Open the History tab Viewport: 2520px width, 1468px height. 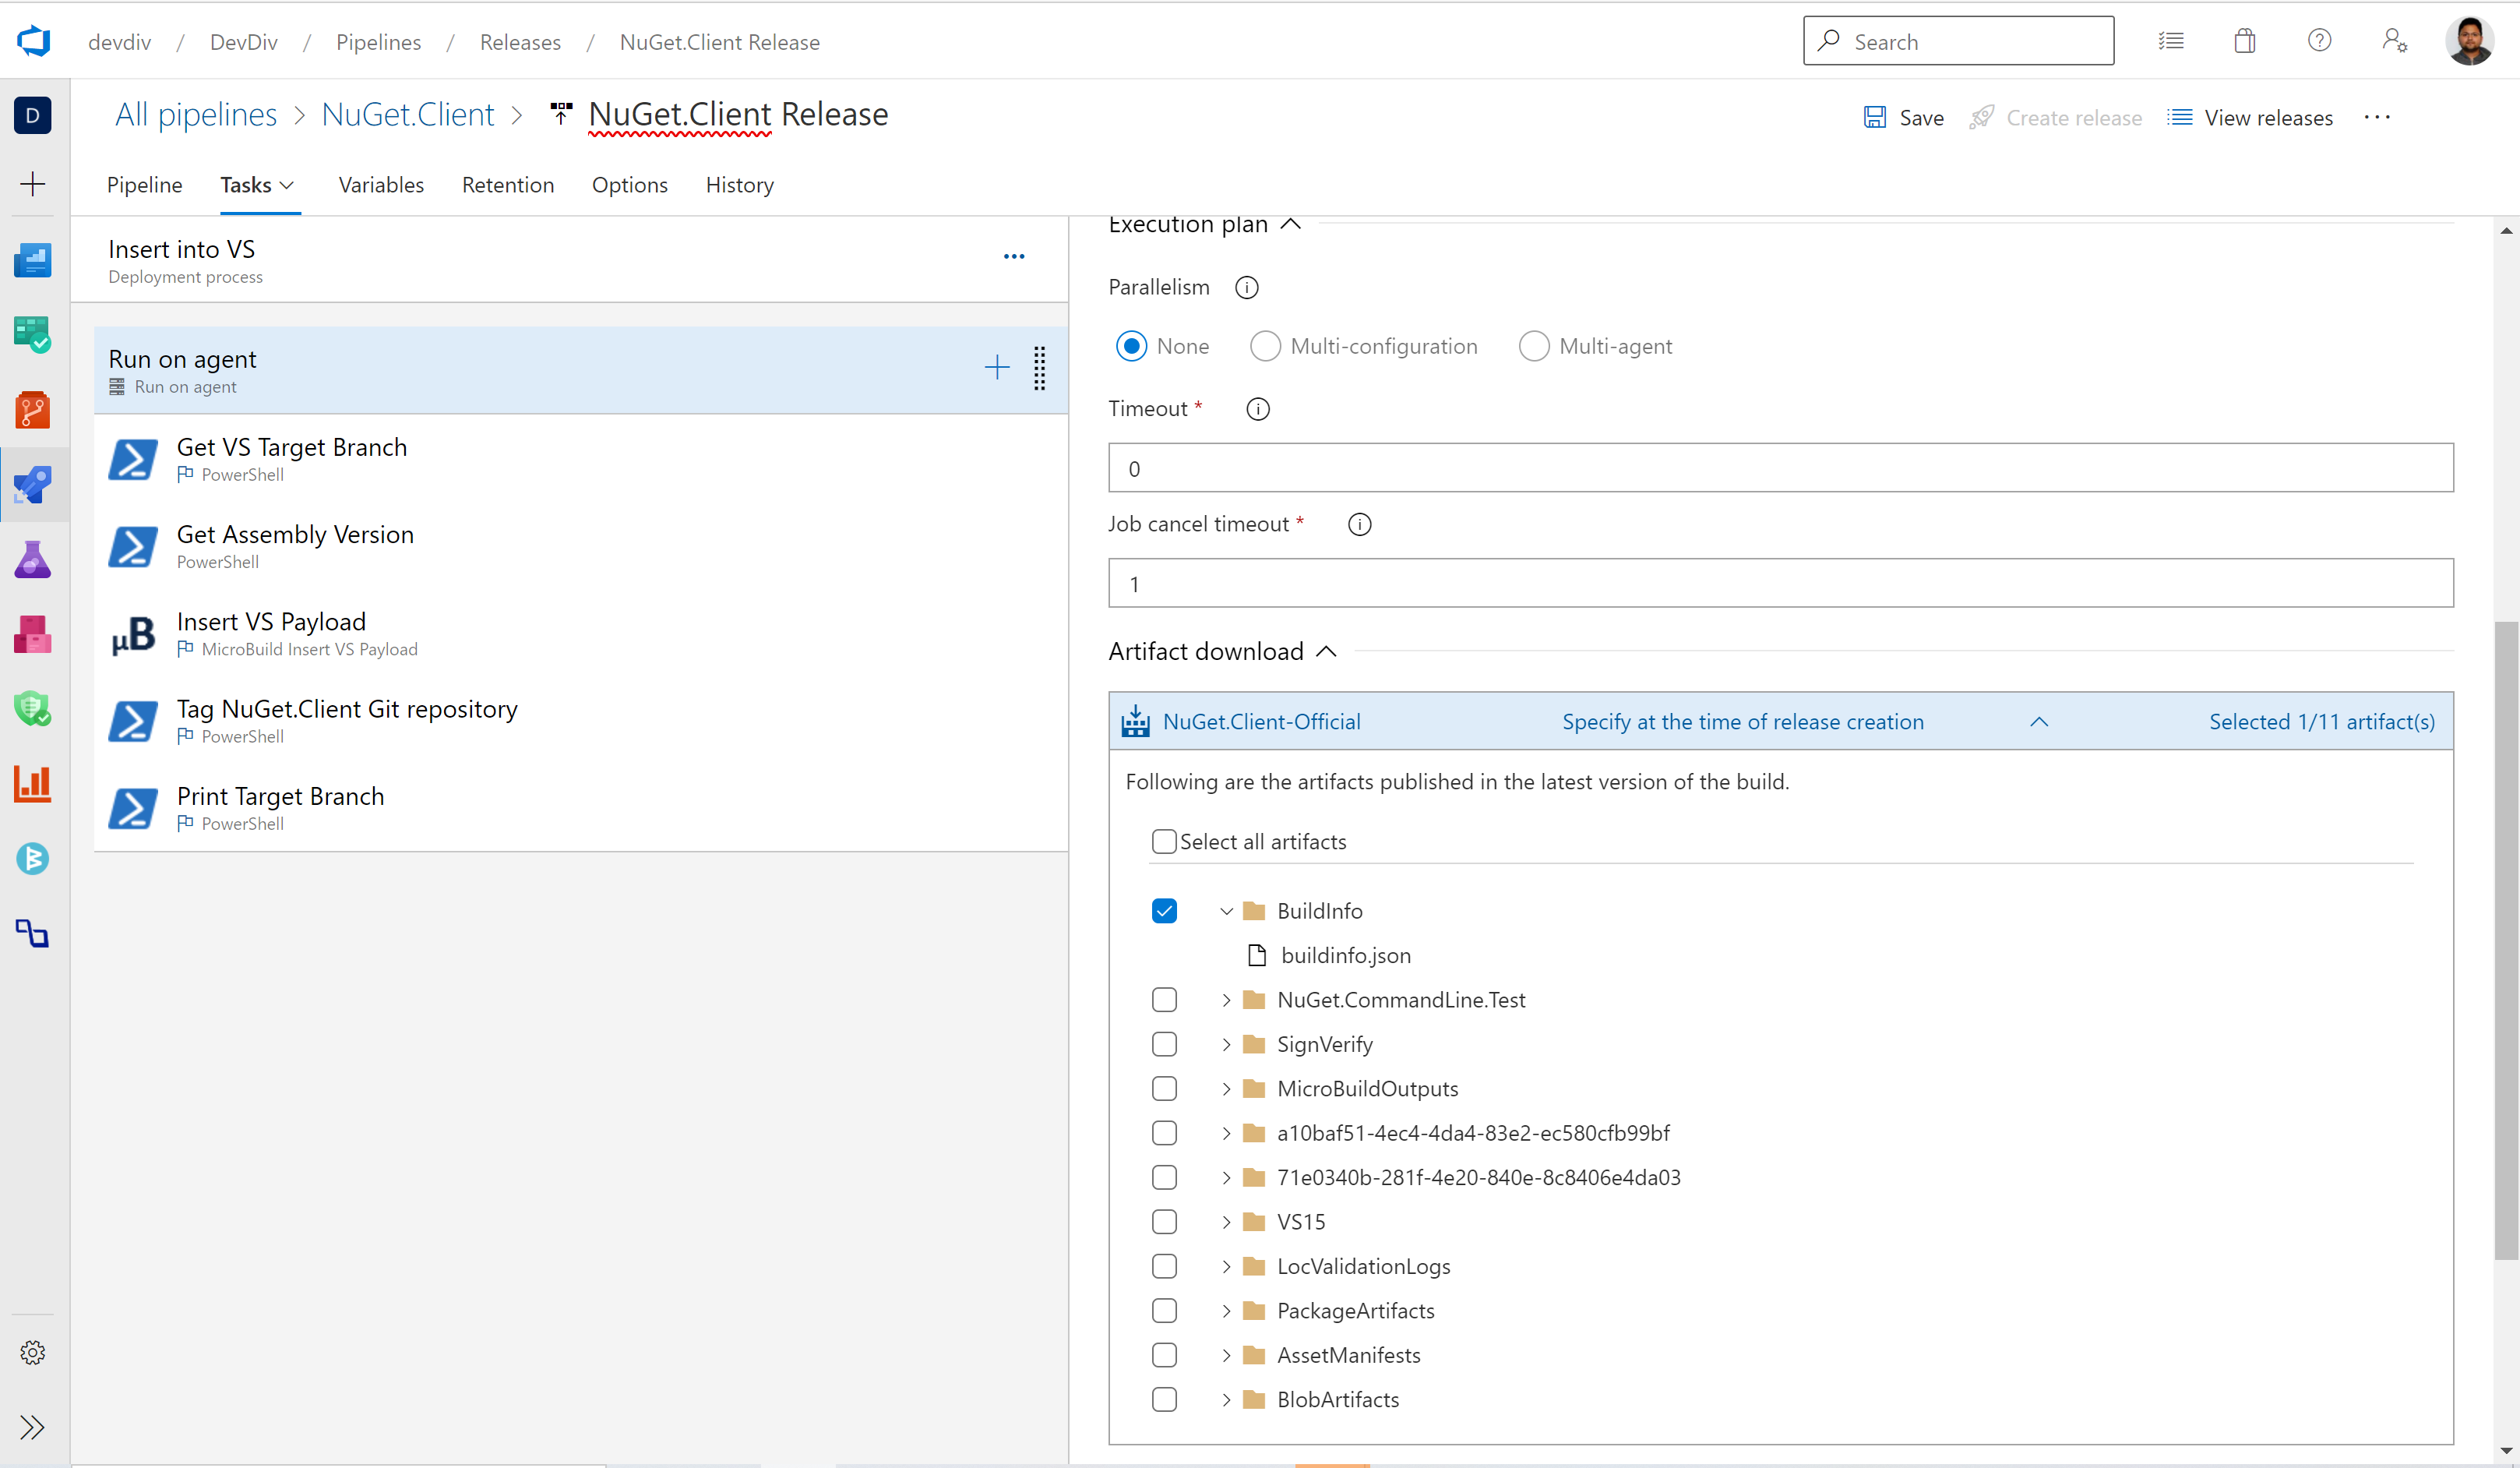click(739, 186)
